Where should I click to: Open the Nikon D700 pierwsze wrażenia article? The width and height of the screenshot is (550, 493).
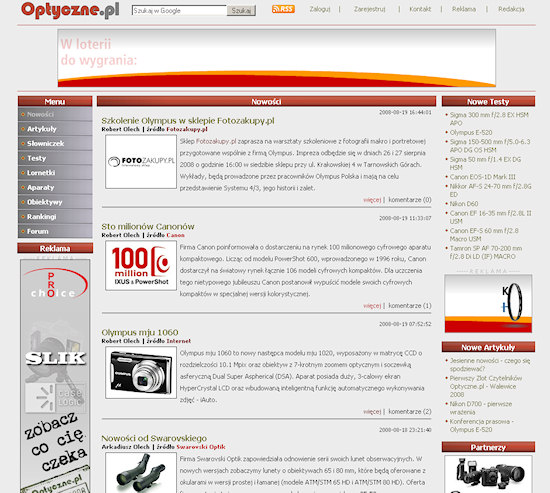(481, 408)
